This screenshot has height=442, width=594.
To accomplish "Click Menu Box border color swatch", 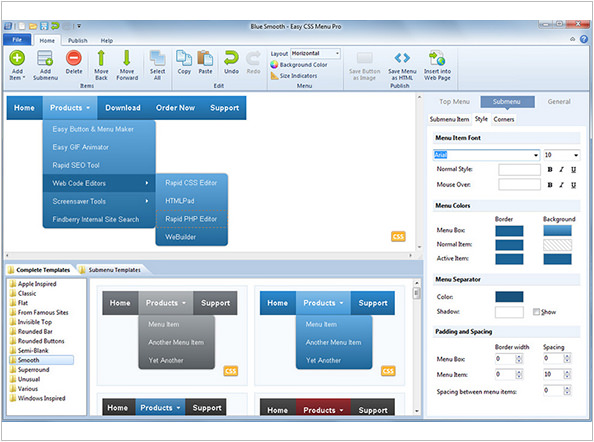I will pyautogui.click(x=509, y=231).
